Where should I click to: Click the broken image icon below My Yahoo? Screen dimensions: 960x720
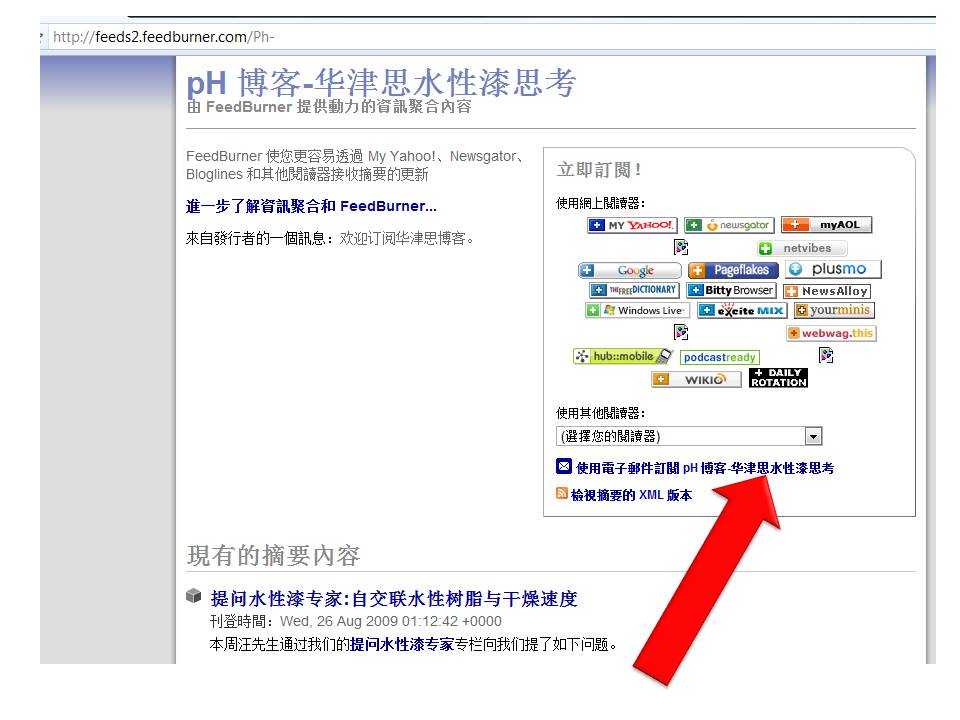(681, 247)
